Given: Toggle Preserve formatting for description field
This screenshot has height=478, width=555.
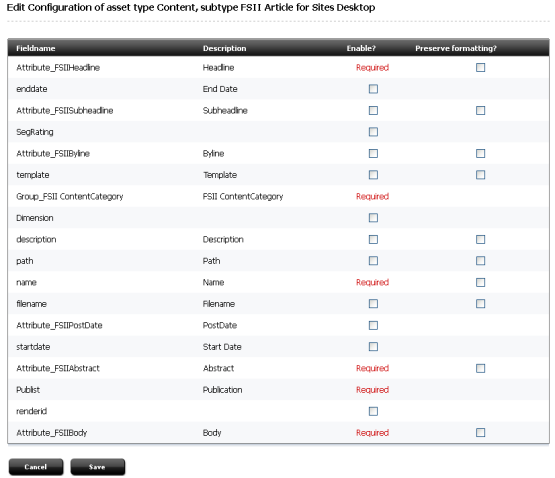Looking at the screenshot, I should tap(480, 239).
